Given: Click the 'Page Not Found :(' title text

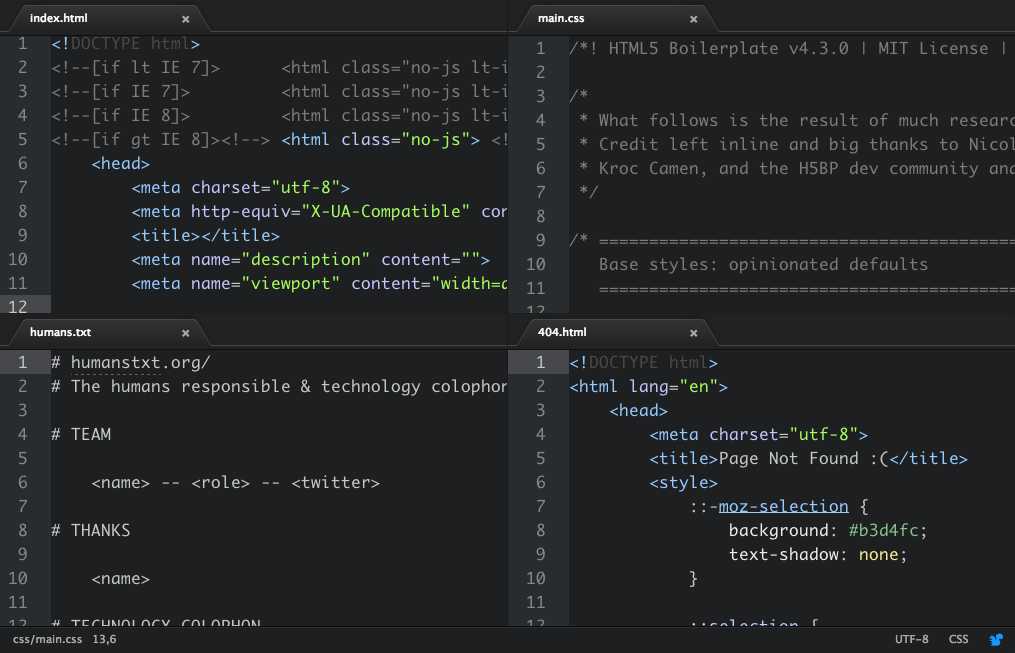Looking at the screenshot, I should (x=803, y=458).
